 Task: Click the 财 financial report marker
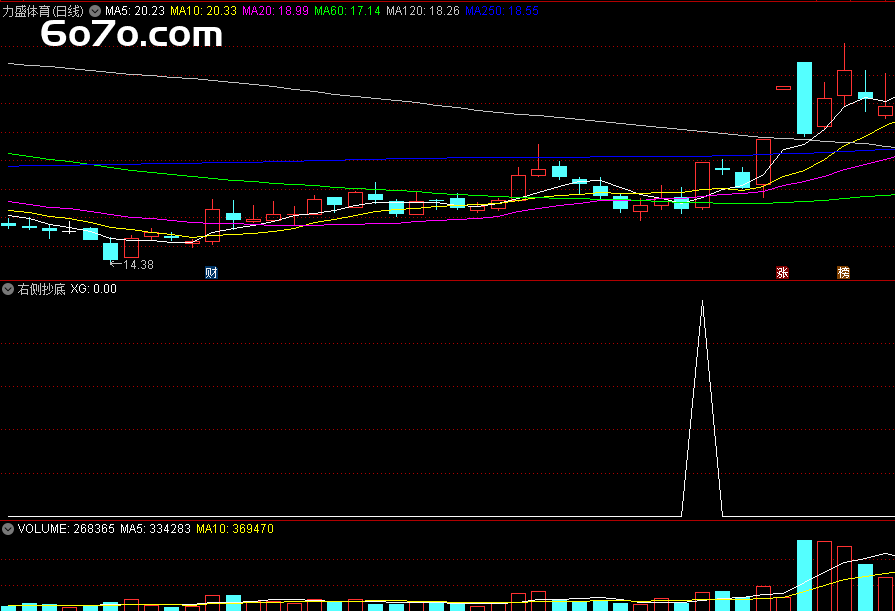click(x=211, y=272)
